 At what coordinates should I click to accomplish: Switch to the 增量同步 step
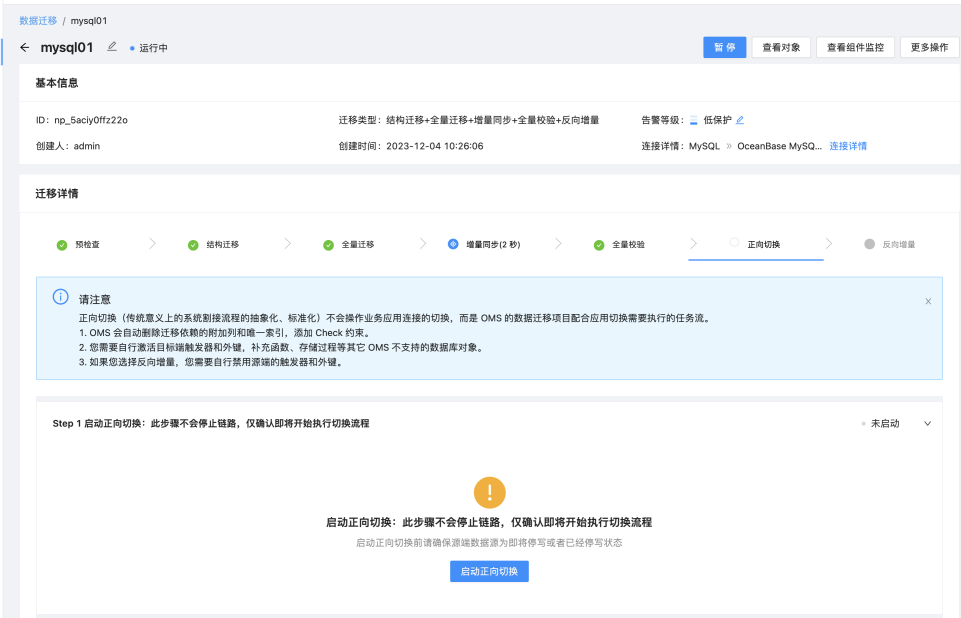pyautogui.click(x=493, y=245)
